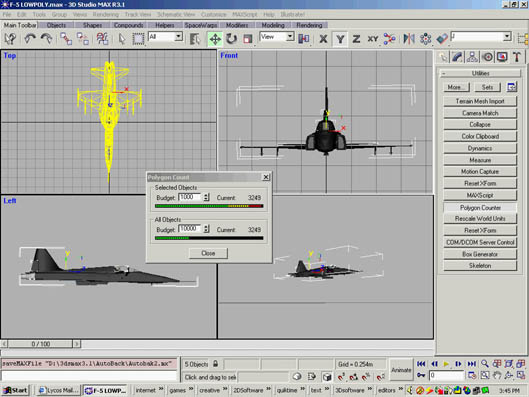This screenshot has height=397, width=529.
Task: Switch to the Objects tab panel
Action: click(56, 25)
